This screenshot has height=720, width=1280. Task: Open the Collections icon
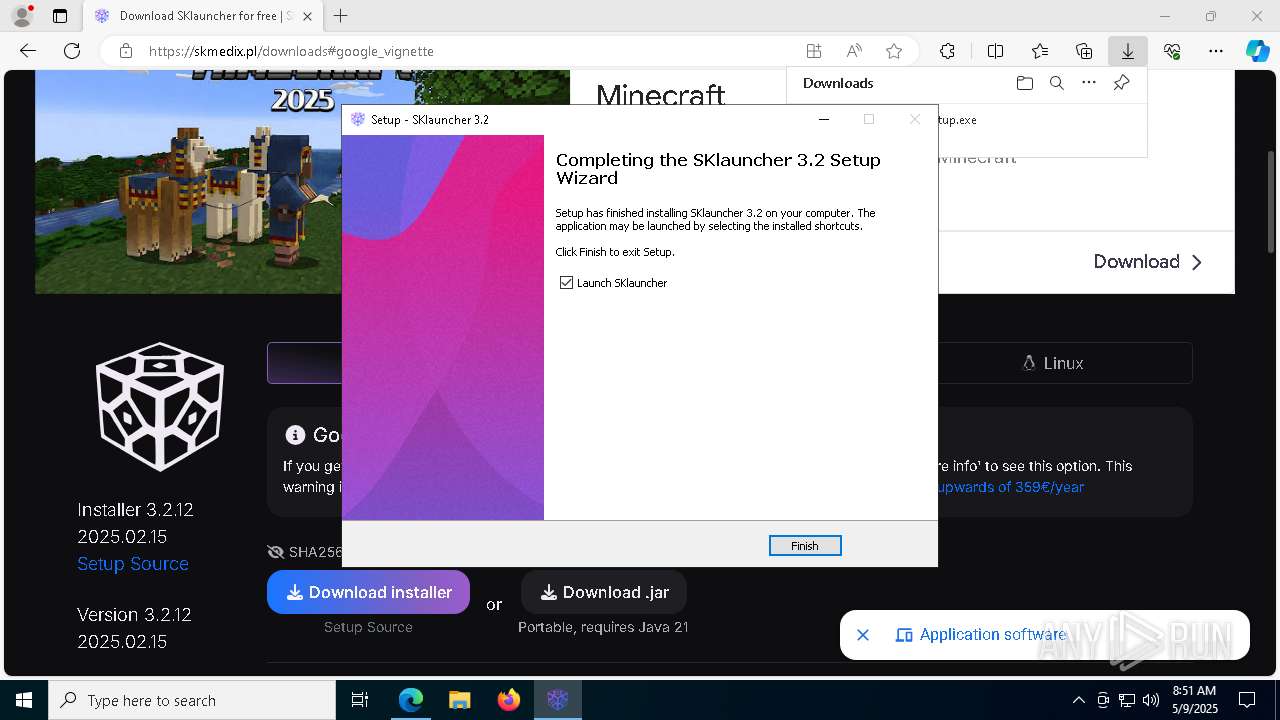point(1084,51)
